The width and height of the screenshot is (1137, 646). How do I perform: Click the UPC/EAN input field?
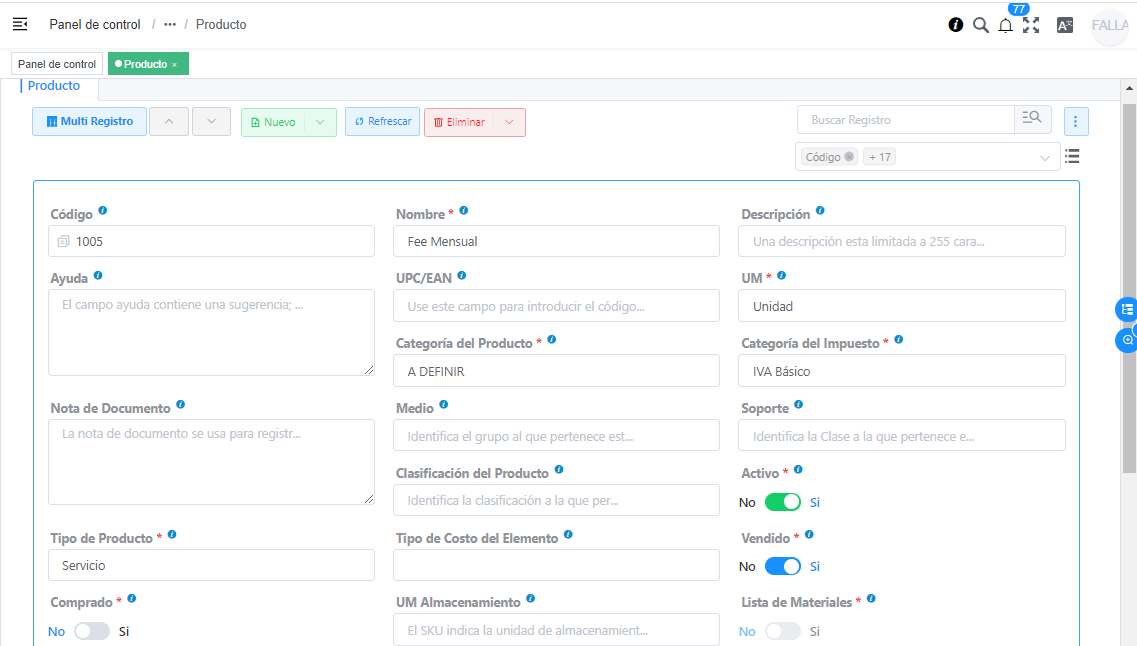coord(556,306)
